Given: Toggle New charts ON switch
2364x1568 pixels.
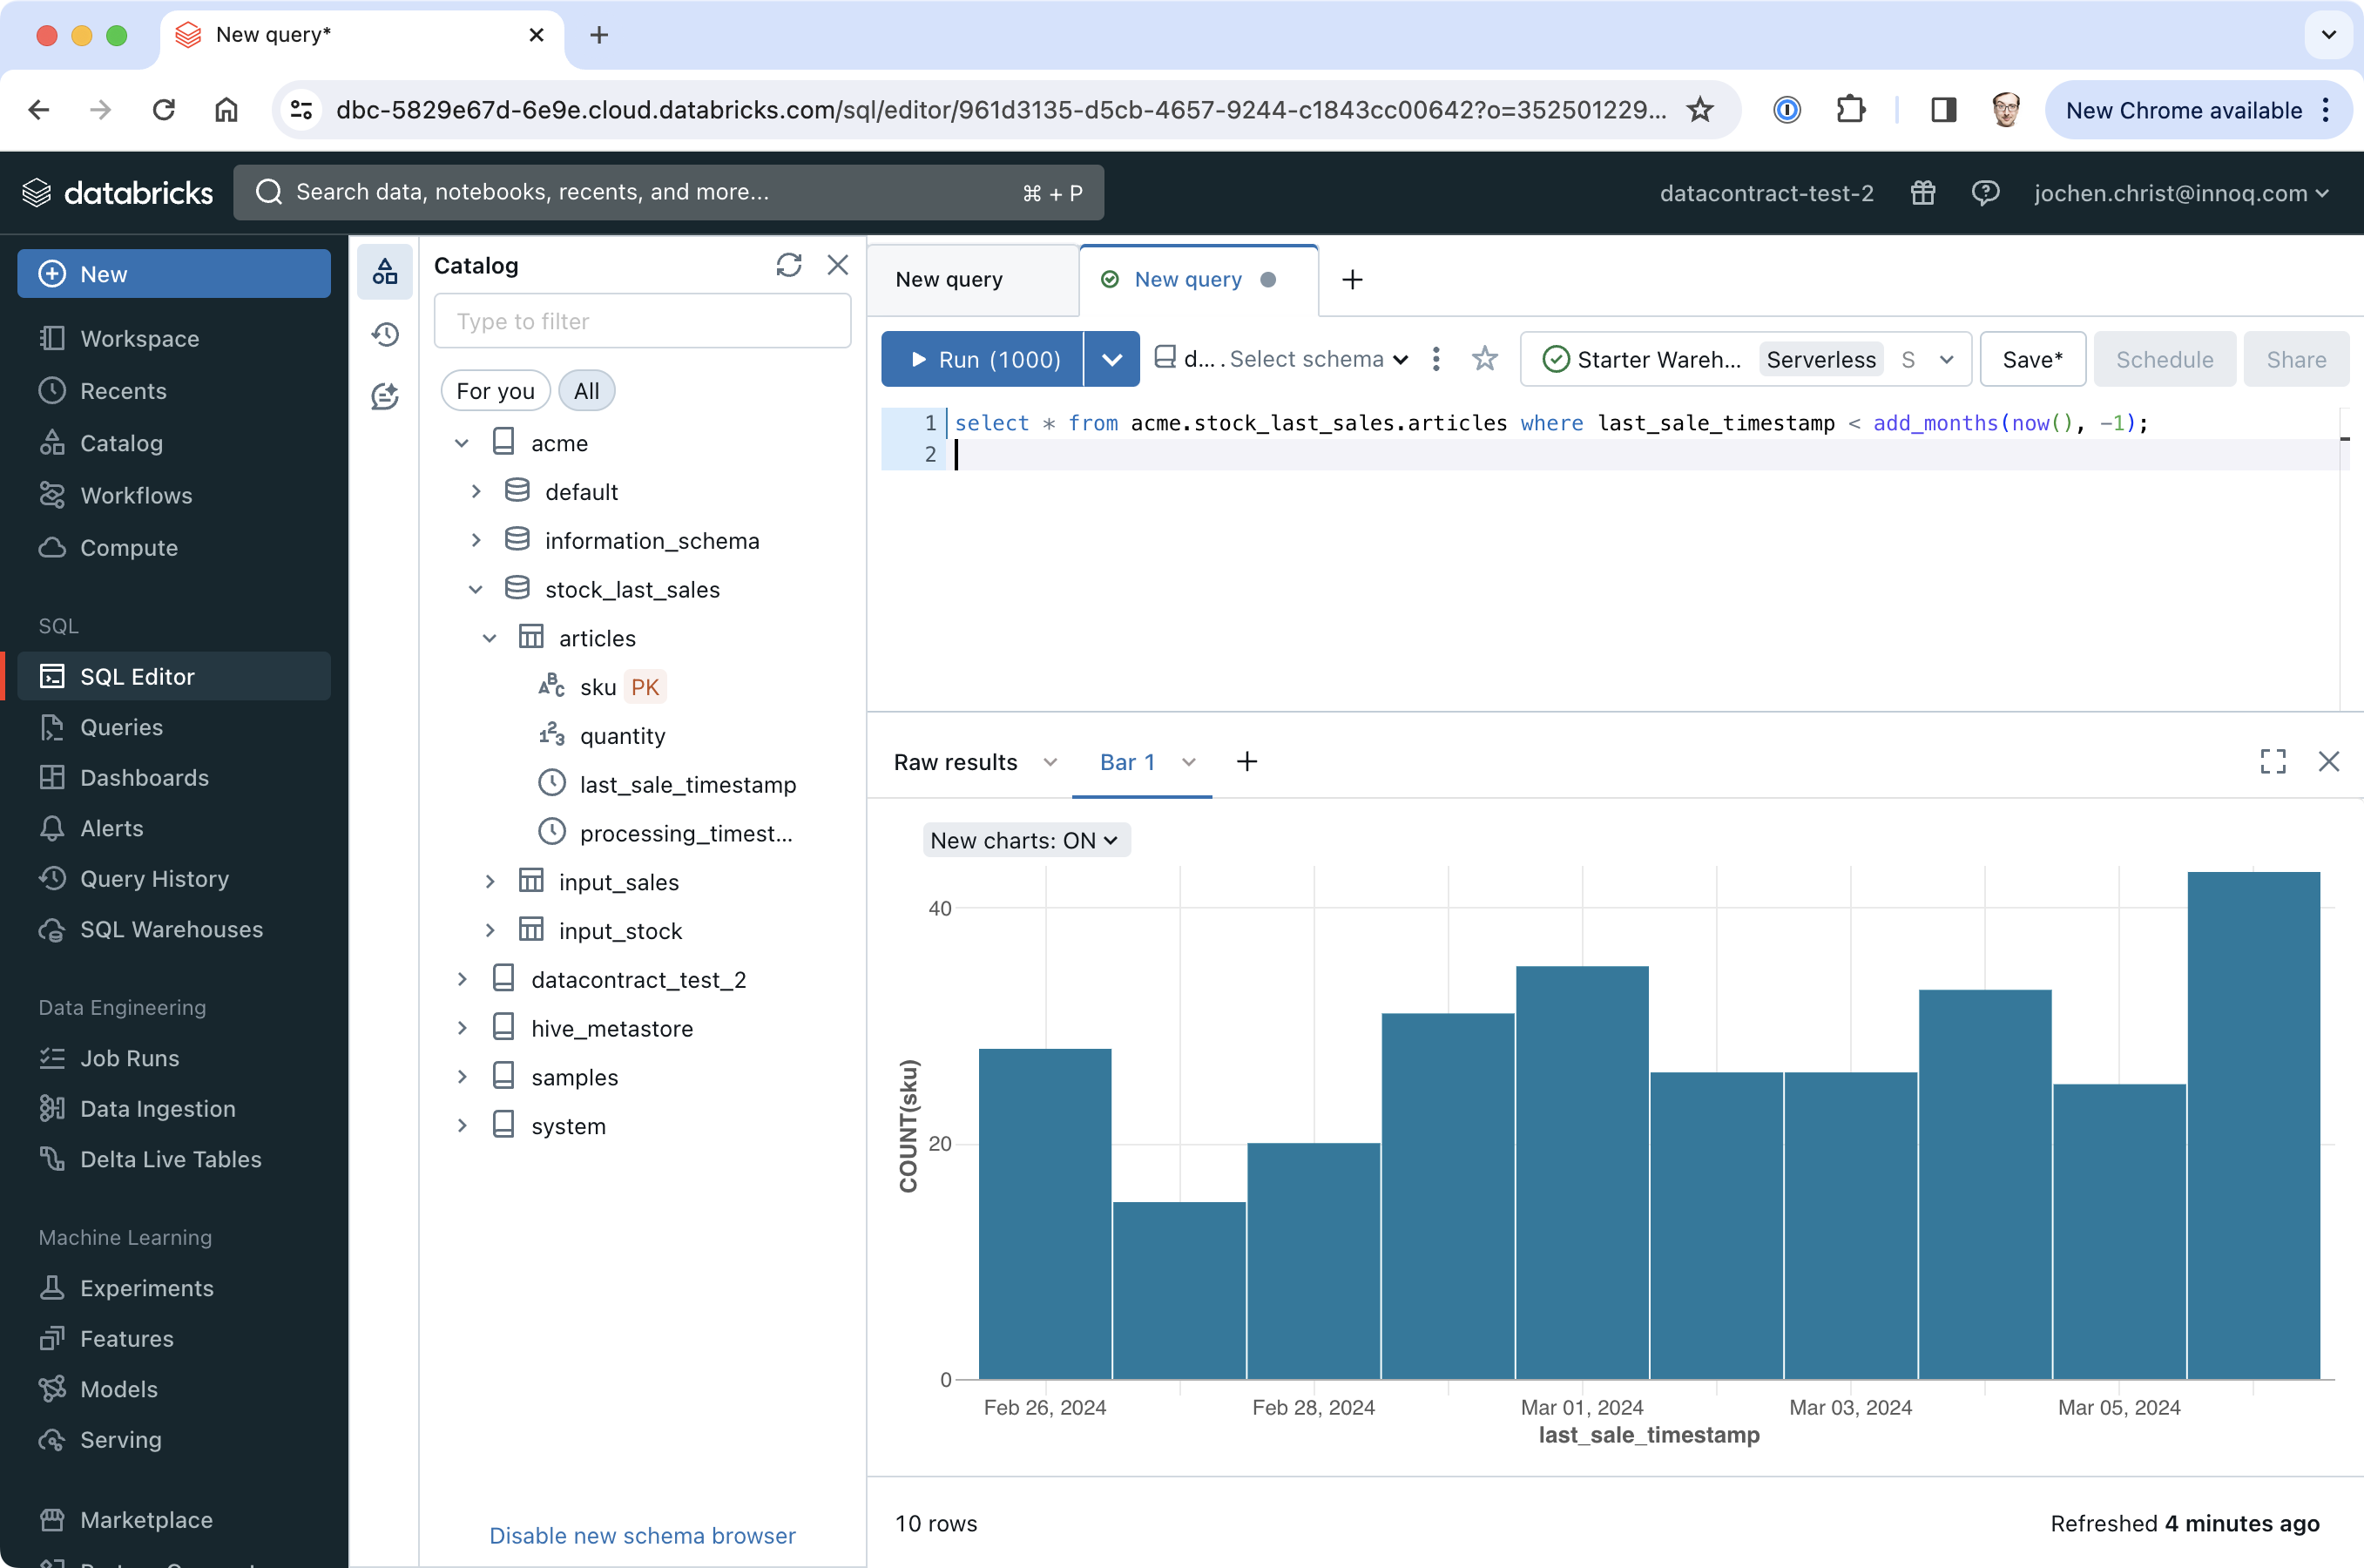Looking at the screenshot, I should click(x=1023, y=840).
